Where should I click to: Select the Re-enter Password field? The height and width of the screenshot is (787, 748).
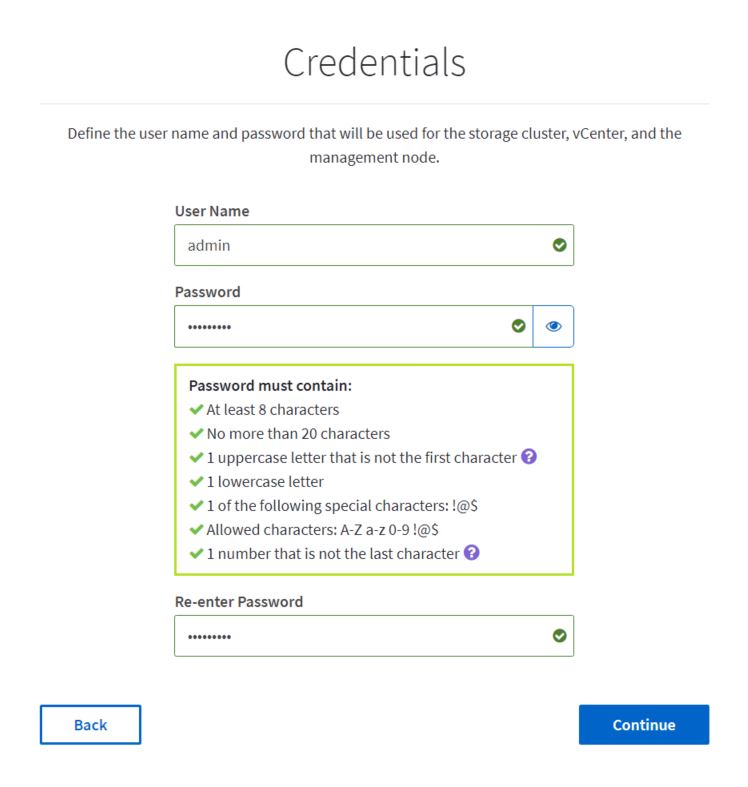[360, 635]
